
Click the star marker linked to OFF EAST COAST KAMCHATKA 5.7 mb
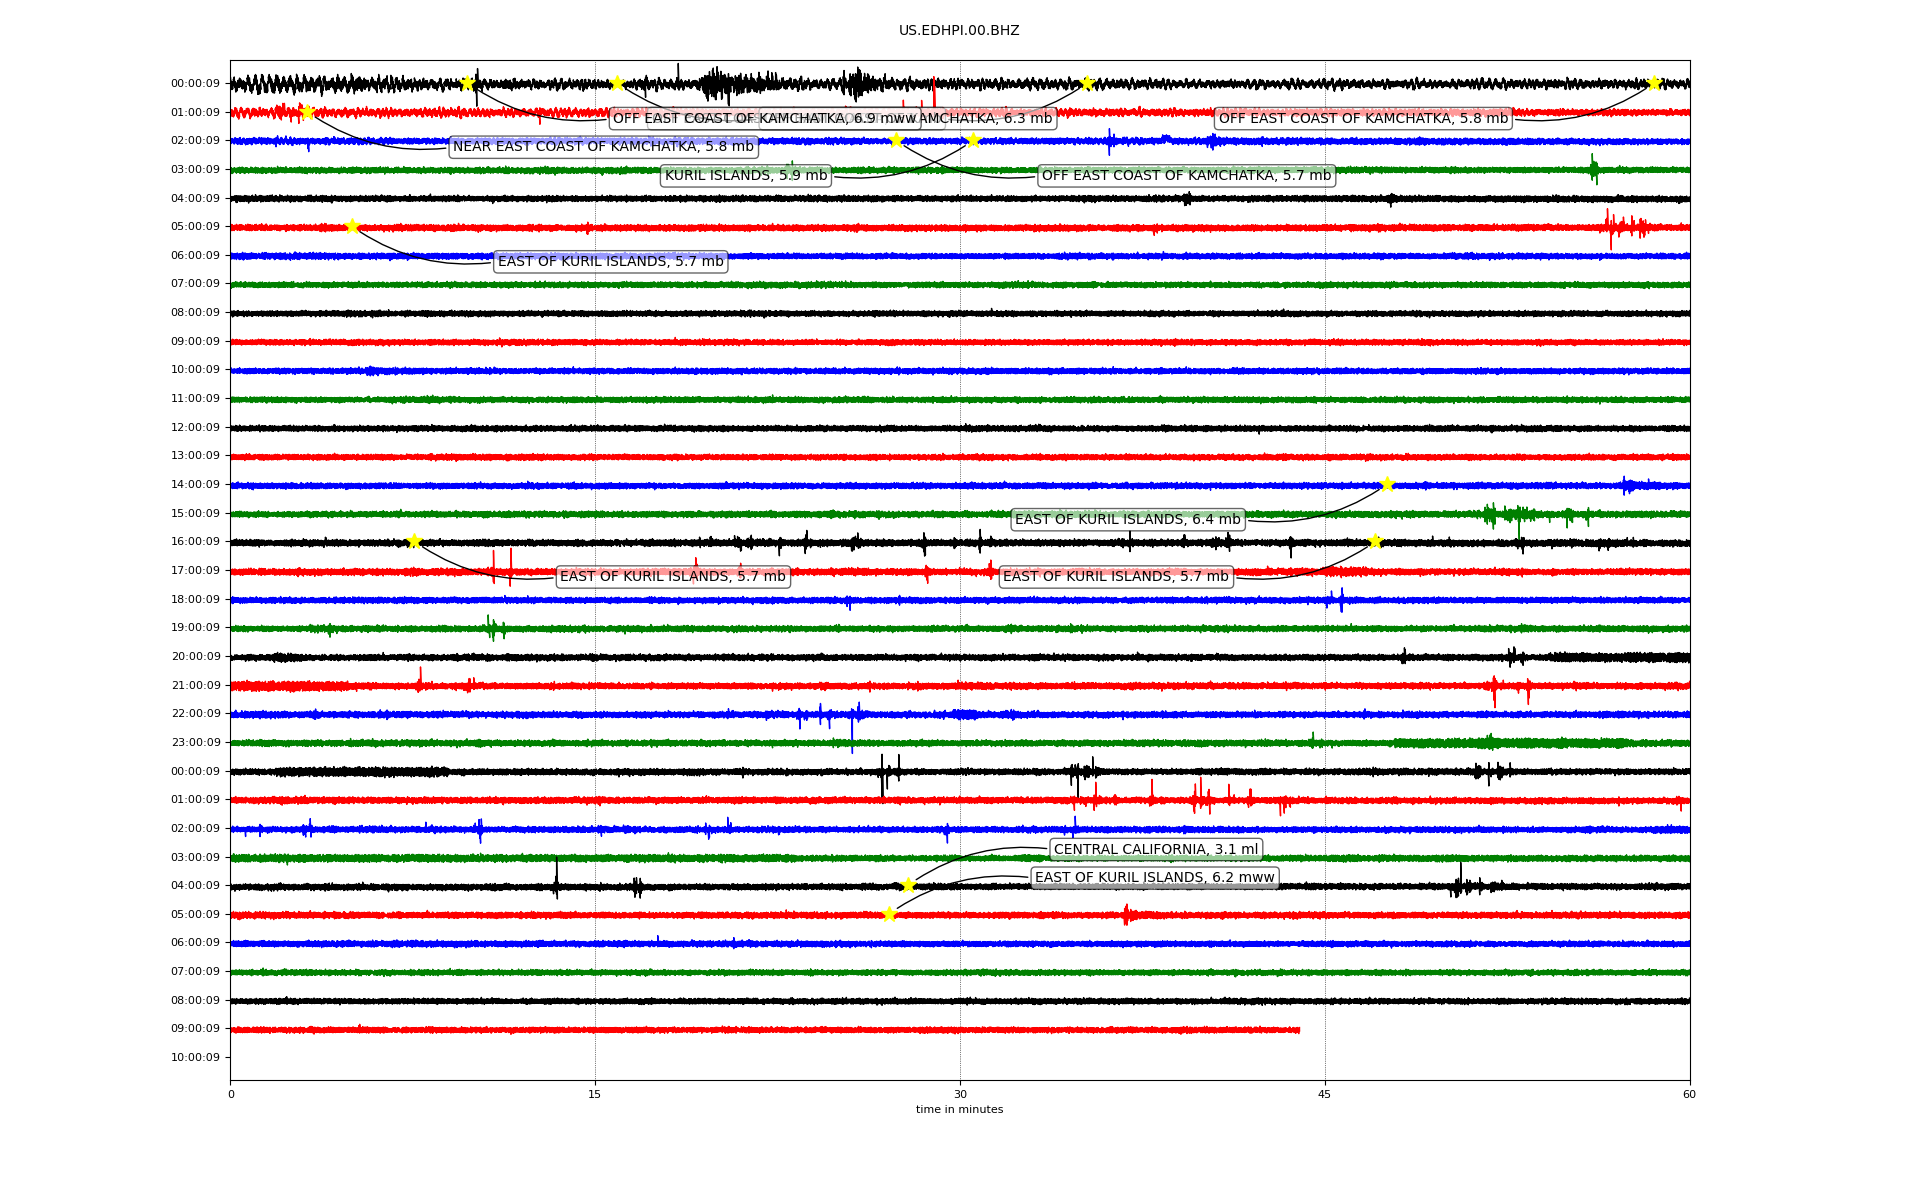pyautogui.click(x=896, y=140)
